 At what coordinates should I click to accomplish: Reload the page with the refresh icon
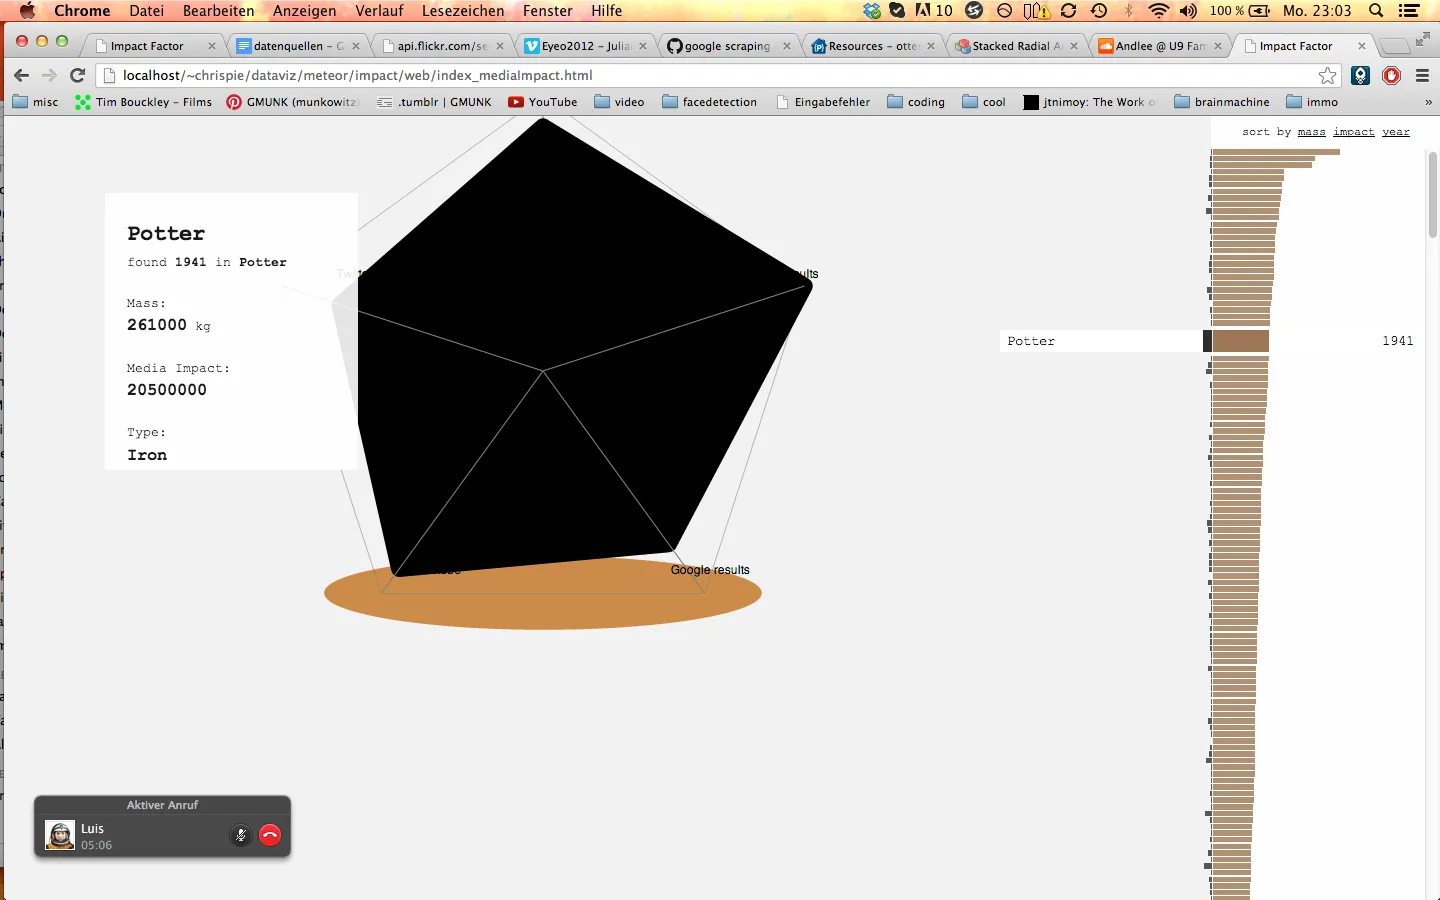[77, 75]
